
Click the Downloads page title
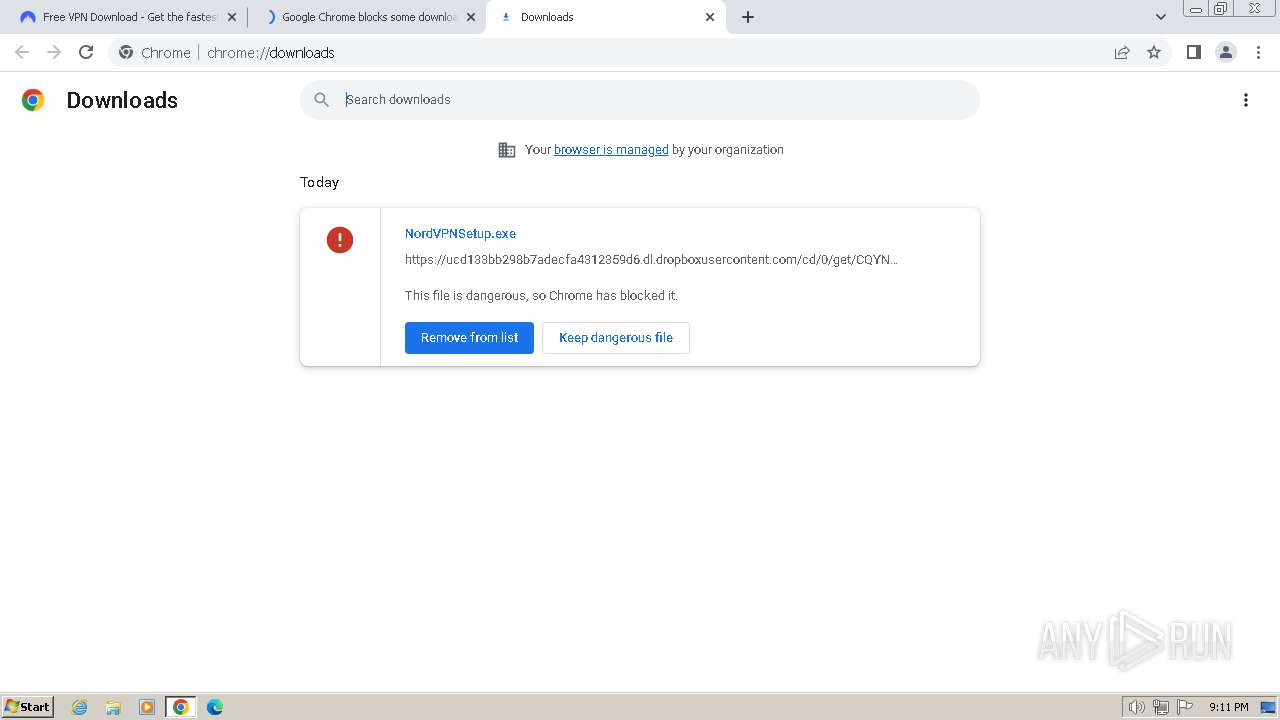122,100
